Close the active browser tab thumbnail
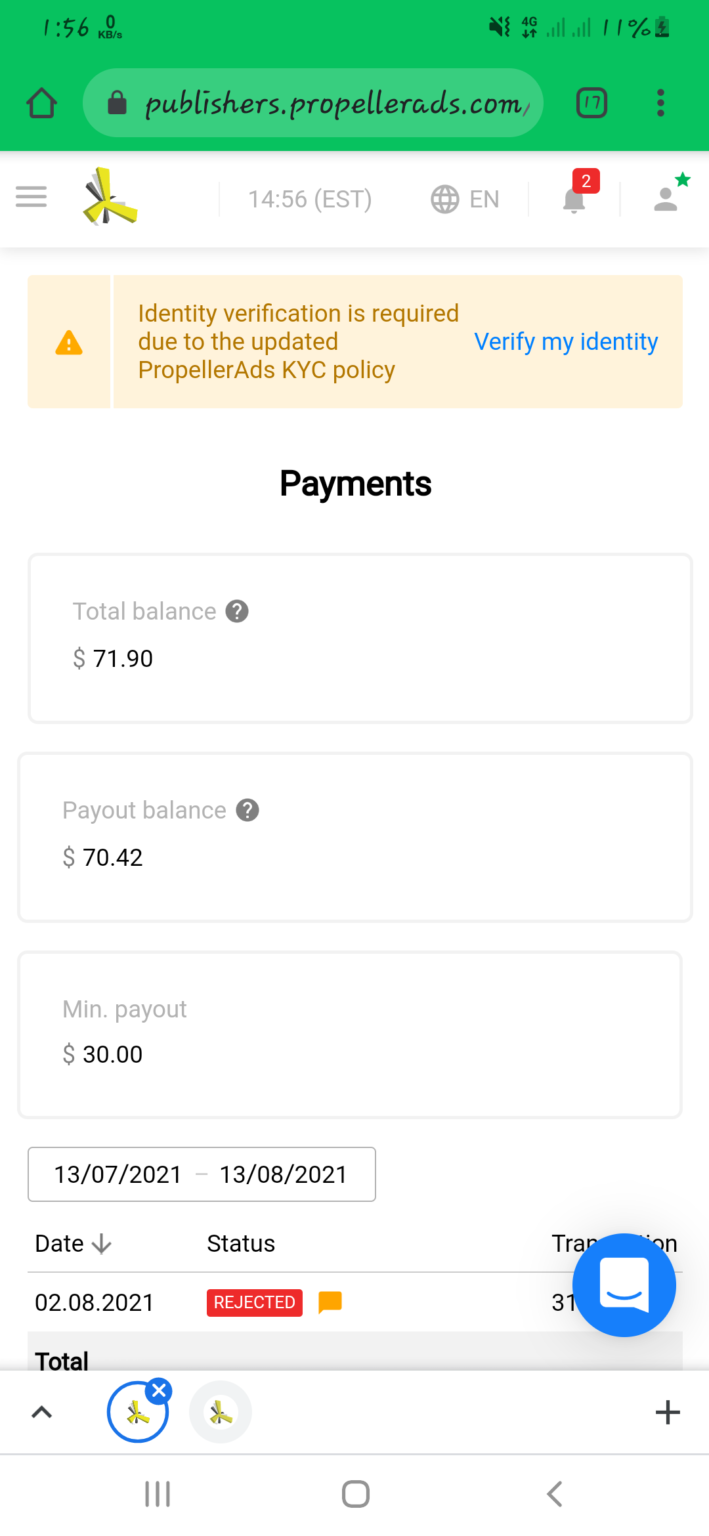This screenshot has width=709, height=1536. click(158, 1390)
